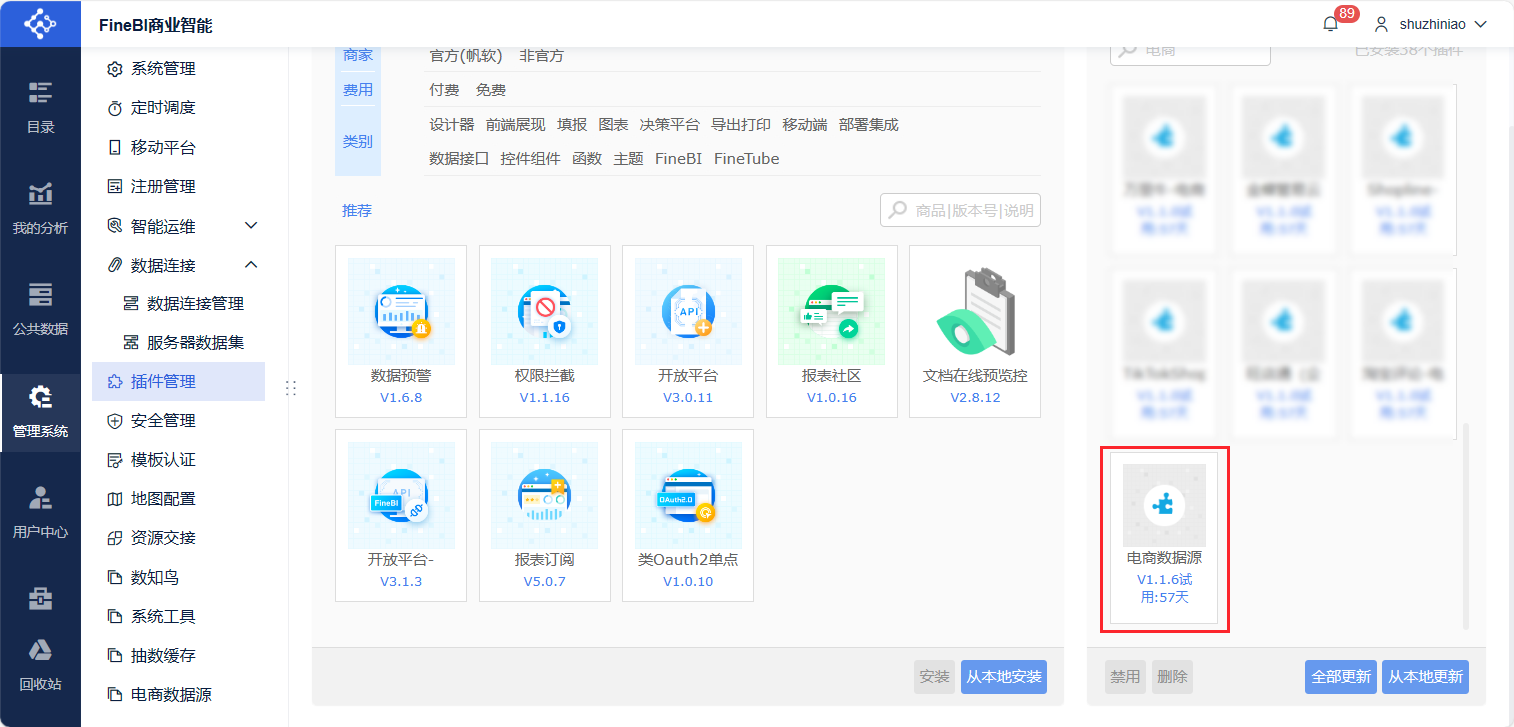The image size is (1514, 727).
Task: Choose the 报表订阅 plugin card
Action: (544, 515)
